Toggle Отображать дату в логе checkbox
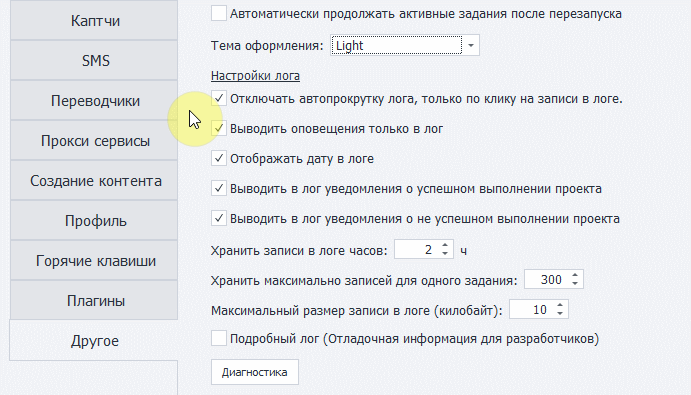Image resolution: width=691 pixels, height=395 pixels. click(219, 158)
